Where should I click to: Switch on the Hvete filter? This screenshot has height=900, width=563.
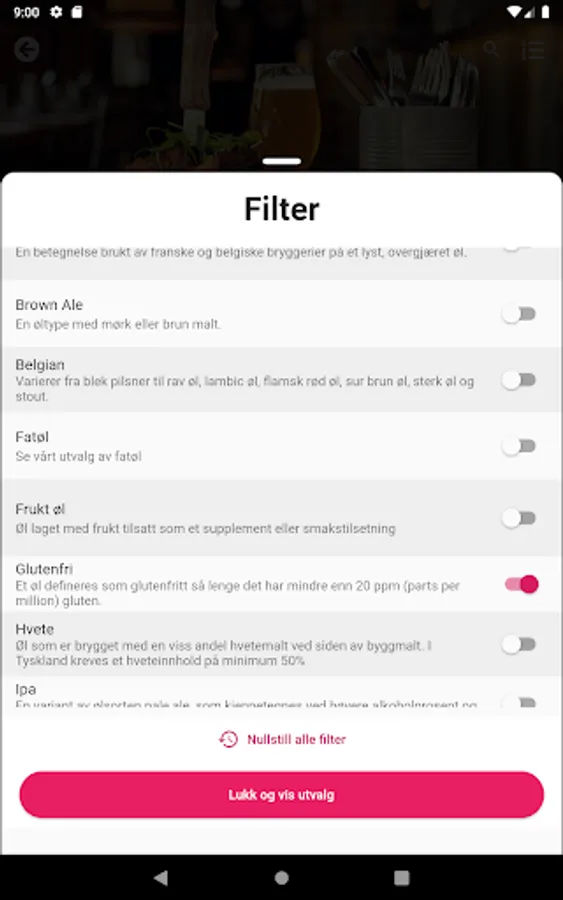519,645
